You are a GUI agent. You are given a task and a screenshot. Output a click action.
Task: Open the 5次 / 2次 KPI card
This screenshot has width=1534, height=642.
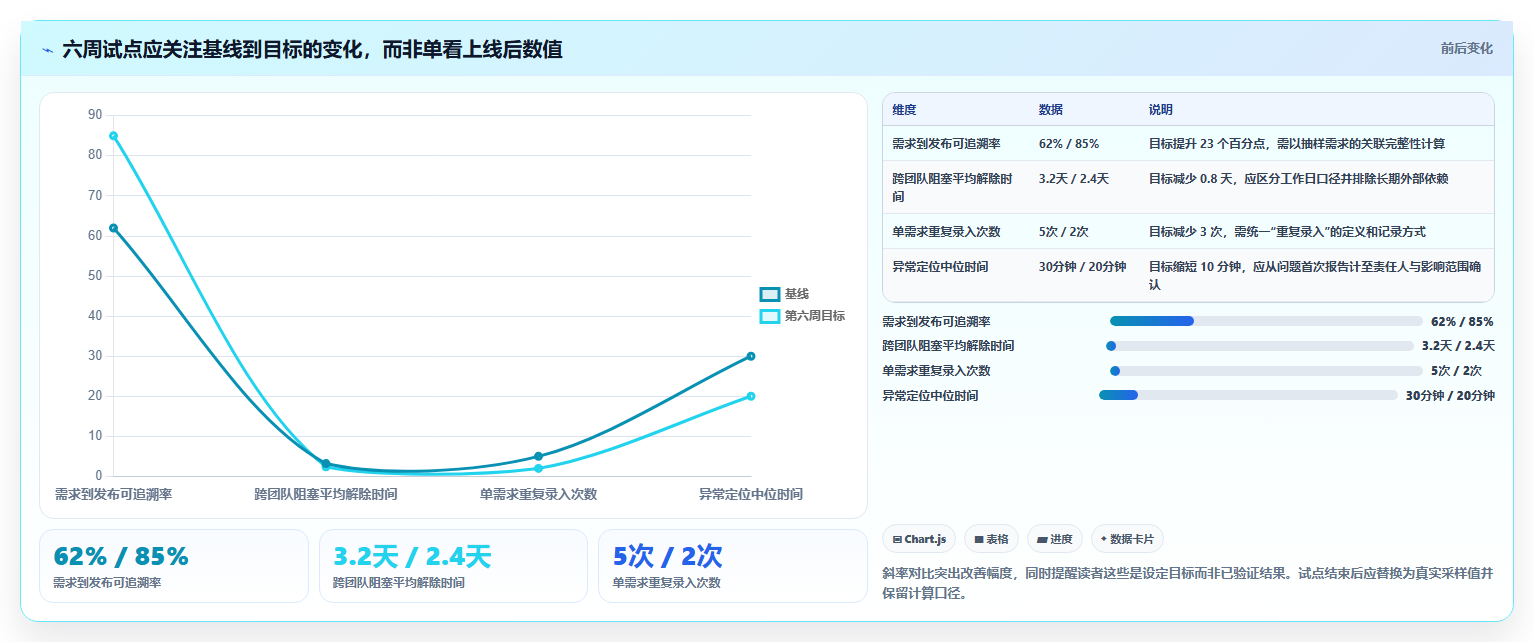(733, 566)
